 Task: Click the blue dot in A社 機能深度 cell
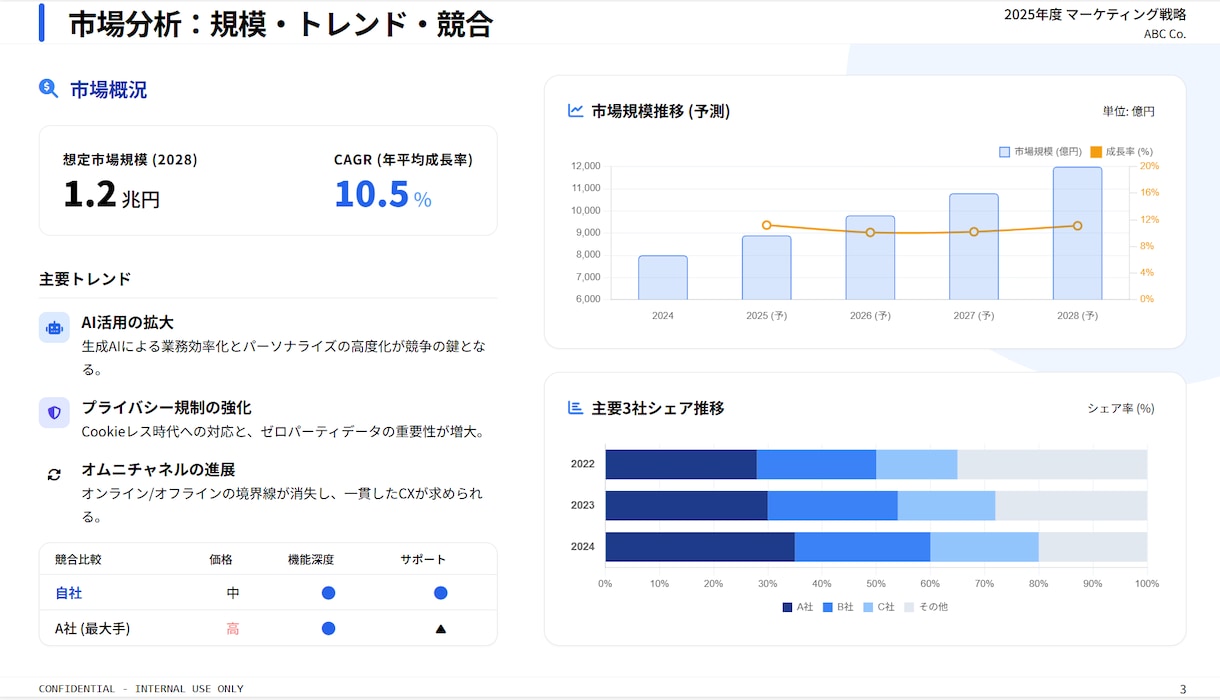328,629
